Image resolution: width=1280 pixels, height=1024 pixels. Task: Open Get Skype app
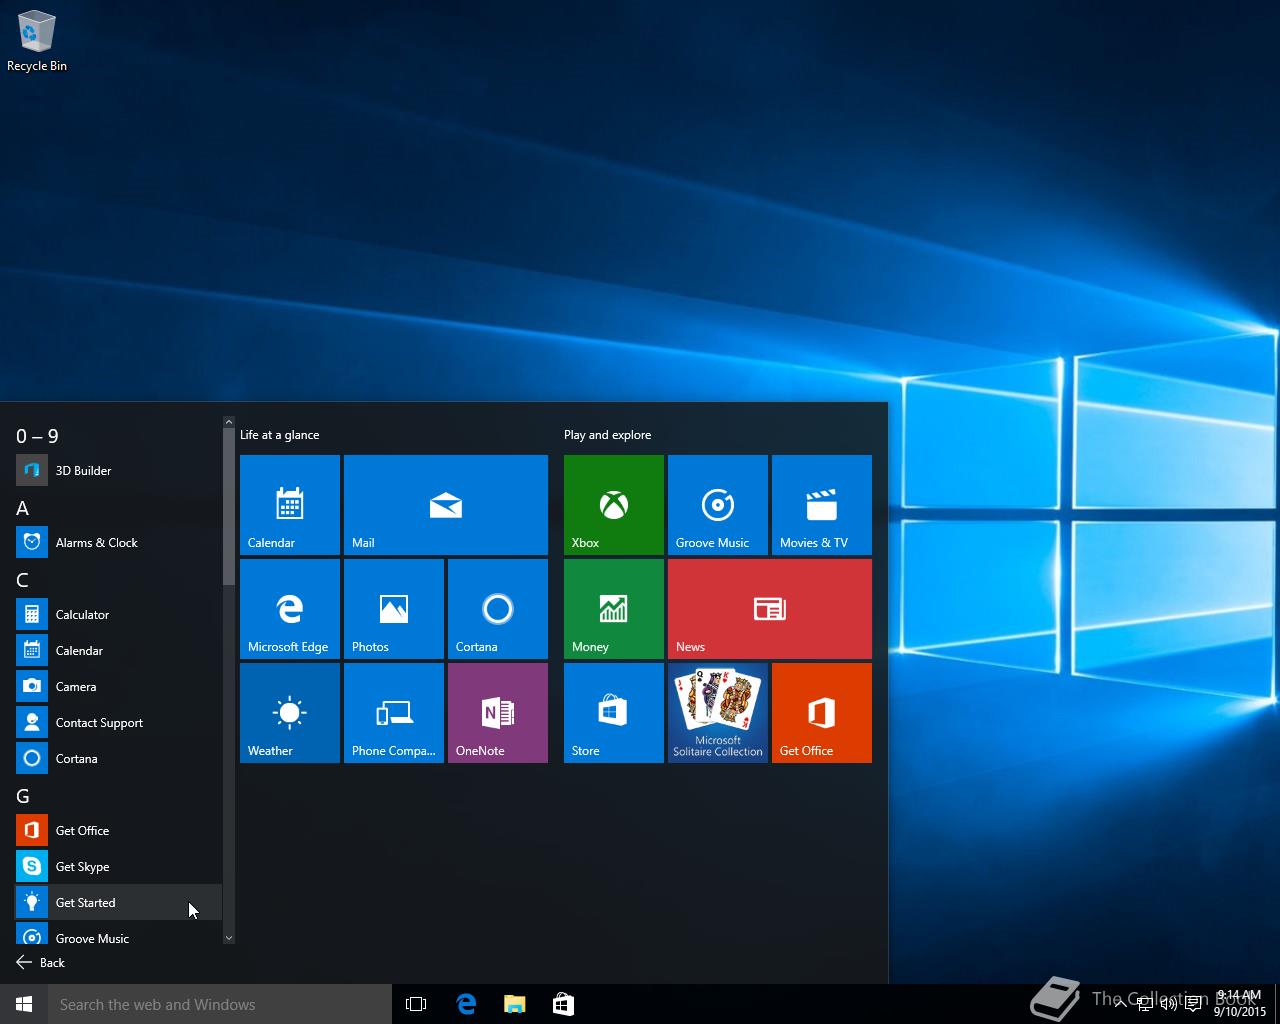tap(118, 866)
